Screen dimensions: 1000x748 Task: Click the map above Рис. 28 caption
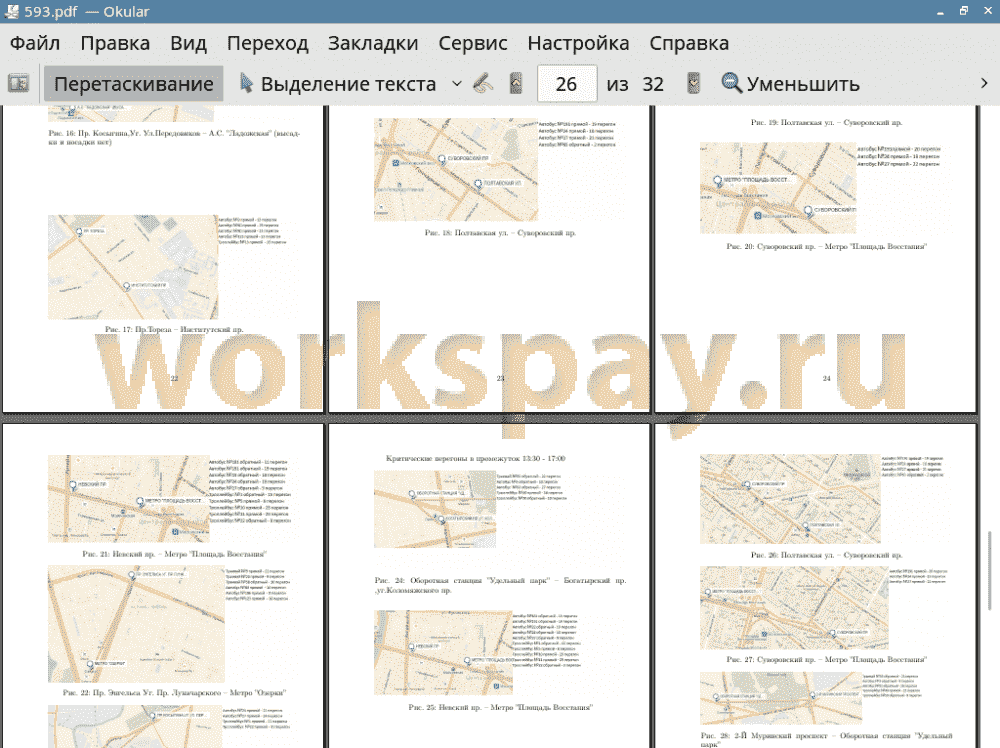pyautogui.click(x=781, y=698)
